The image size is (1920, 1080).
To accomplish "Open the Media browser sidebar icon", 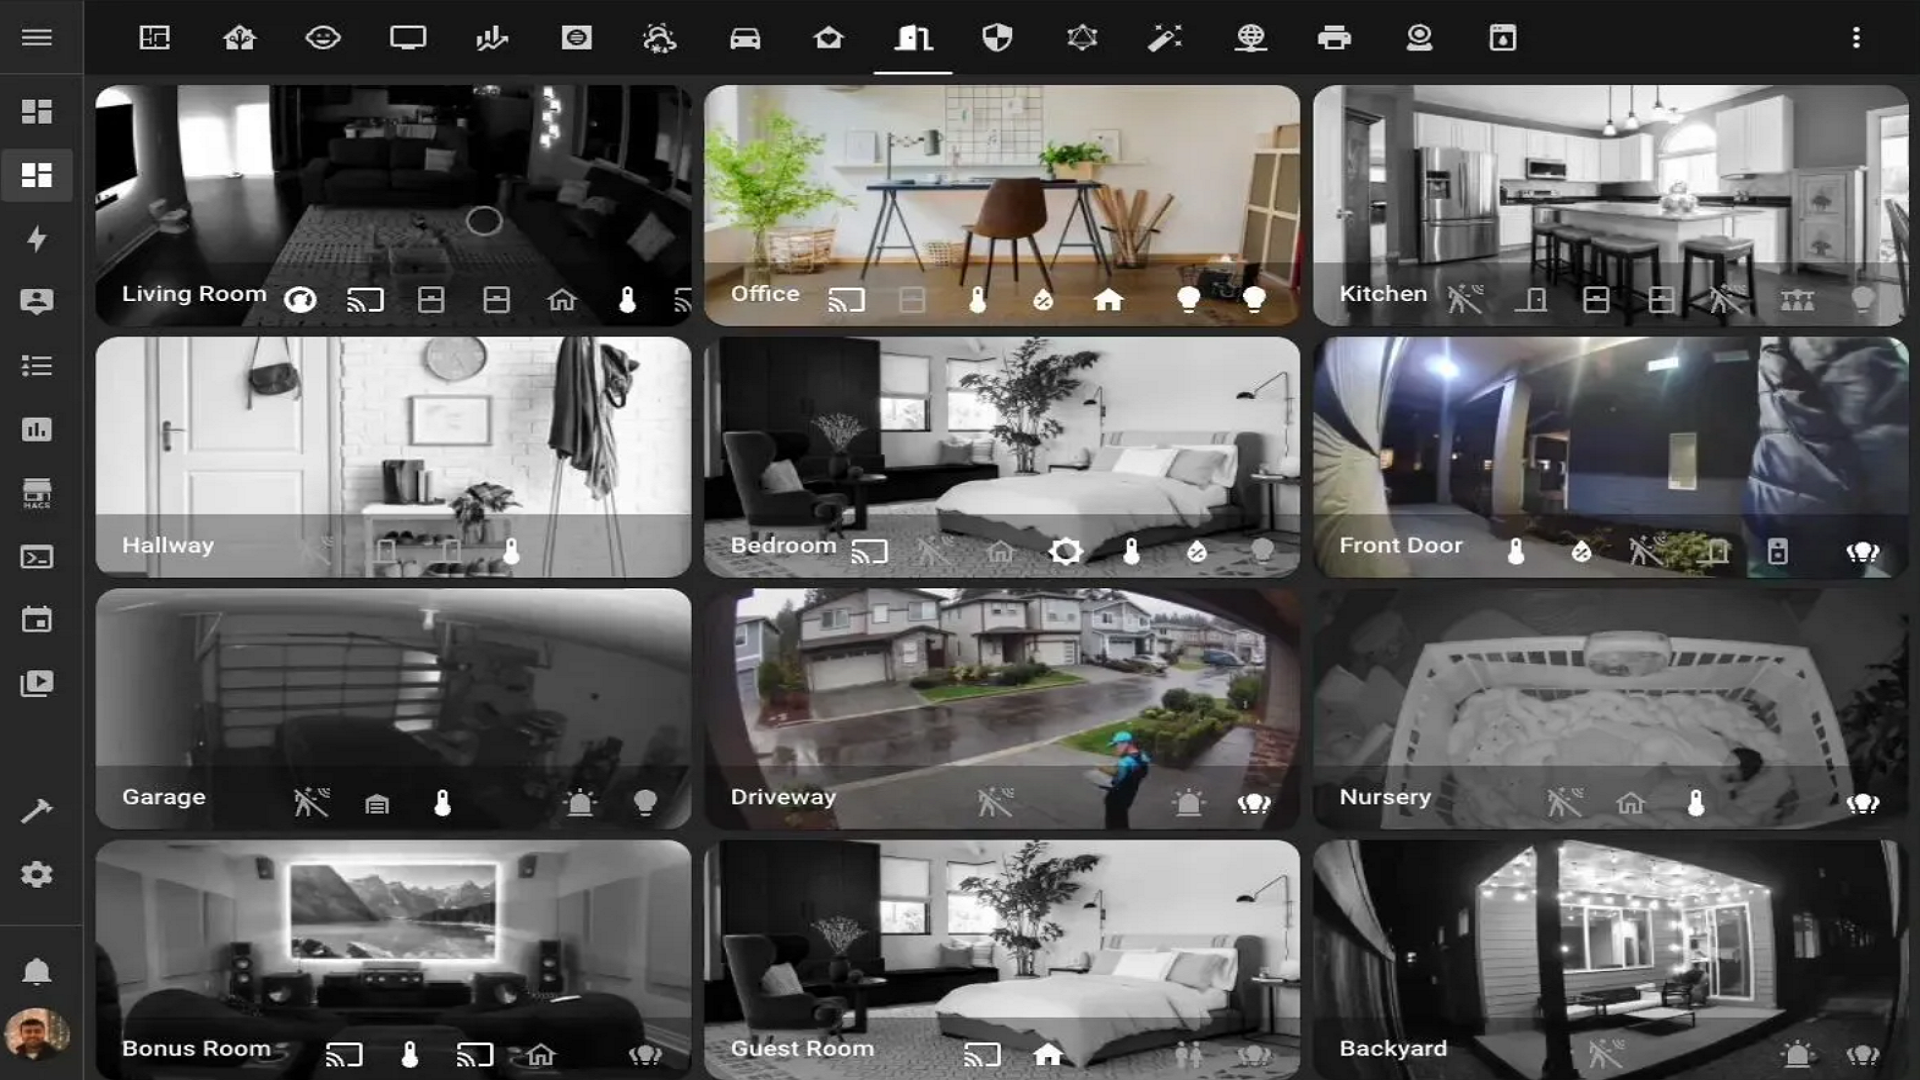I will pos(37,684).
